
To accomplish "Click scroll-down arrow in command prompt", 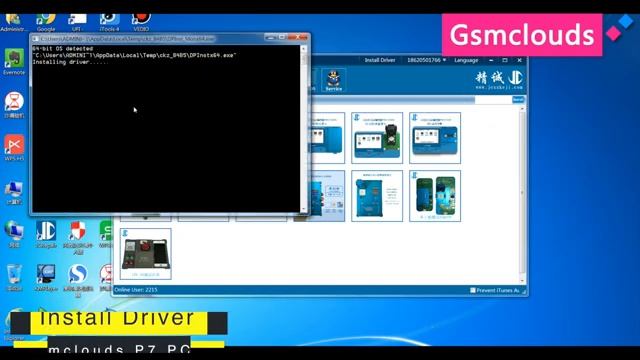I will [303, 209].
